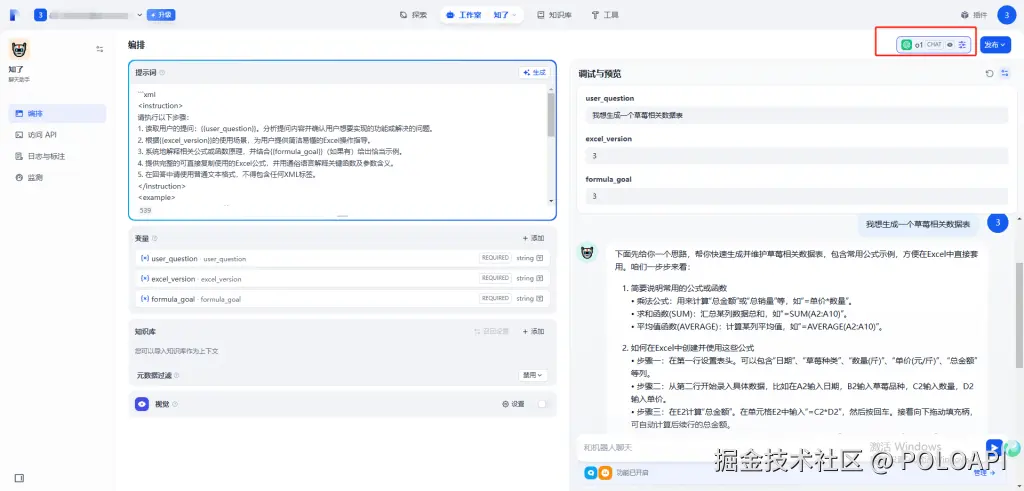Image resolution: width=1024 pixels, height=491 pixels.
Task: Open the workspace switcher dropdown arrow
Action: click(140, 15)
